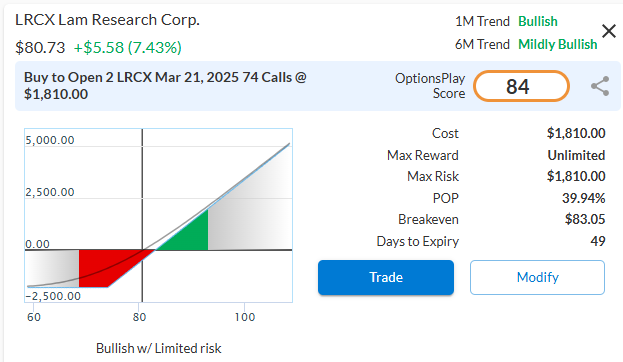Click the Buy to Open strategy description
623x362 pixels.
pyautogui.click(x=165, y=85)
